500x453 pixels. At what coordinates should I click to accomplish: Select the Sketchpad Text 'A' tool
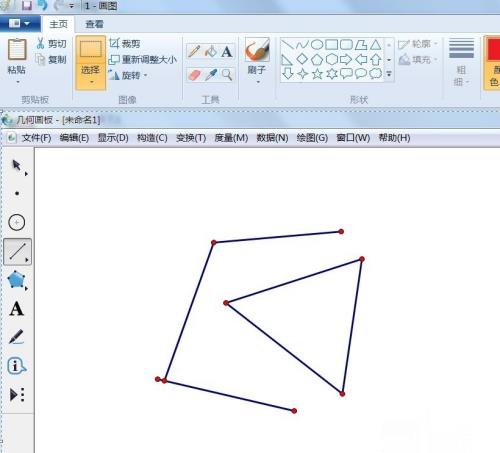[x=17, y=309]
